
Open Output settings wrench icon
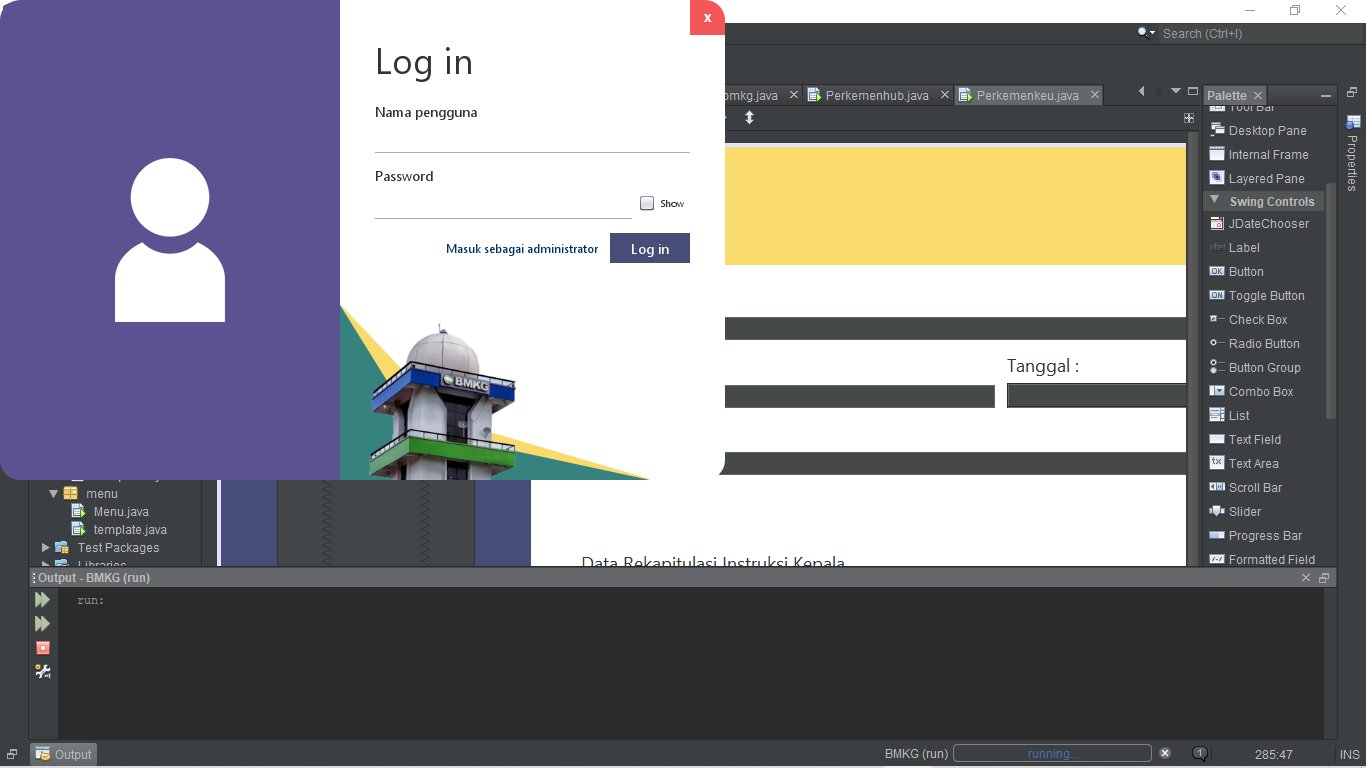[42, 672]
